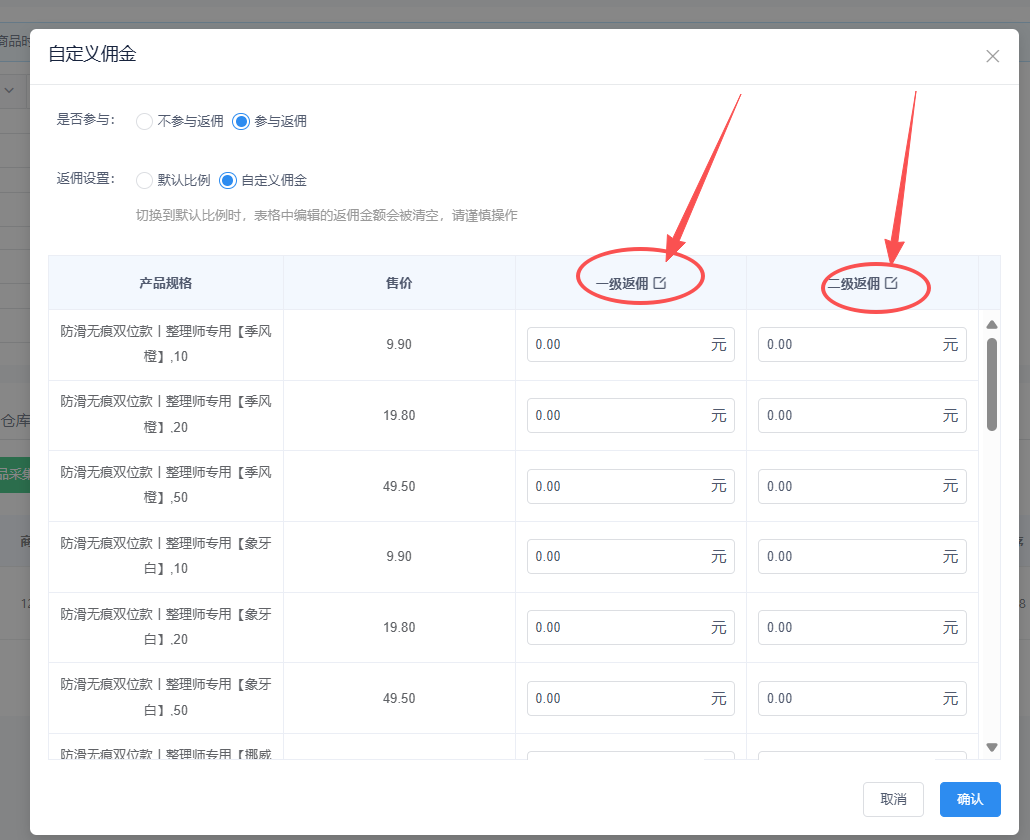Click the table scrollbar down arrow

991,747
